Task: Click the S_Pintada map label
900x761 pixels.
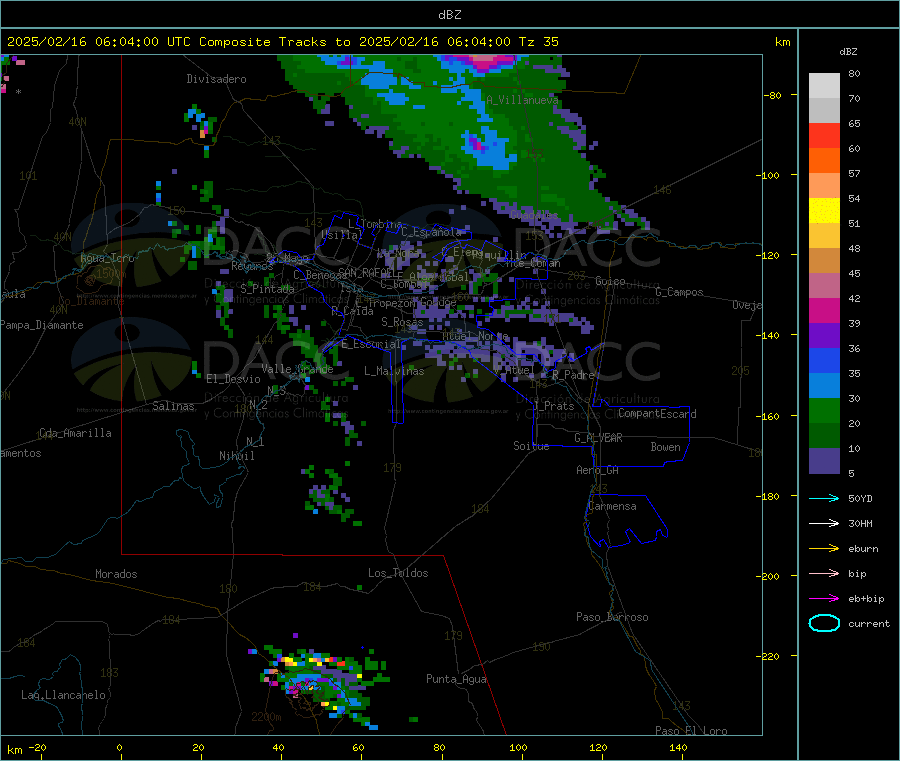Action: point(267,289)
